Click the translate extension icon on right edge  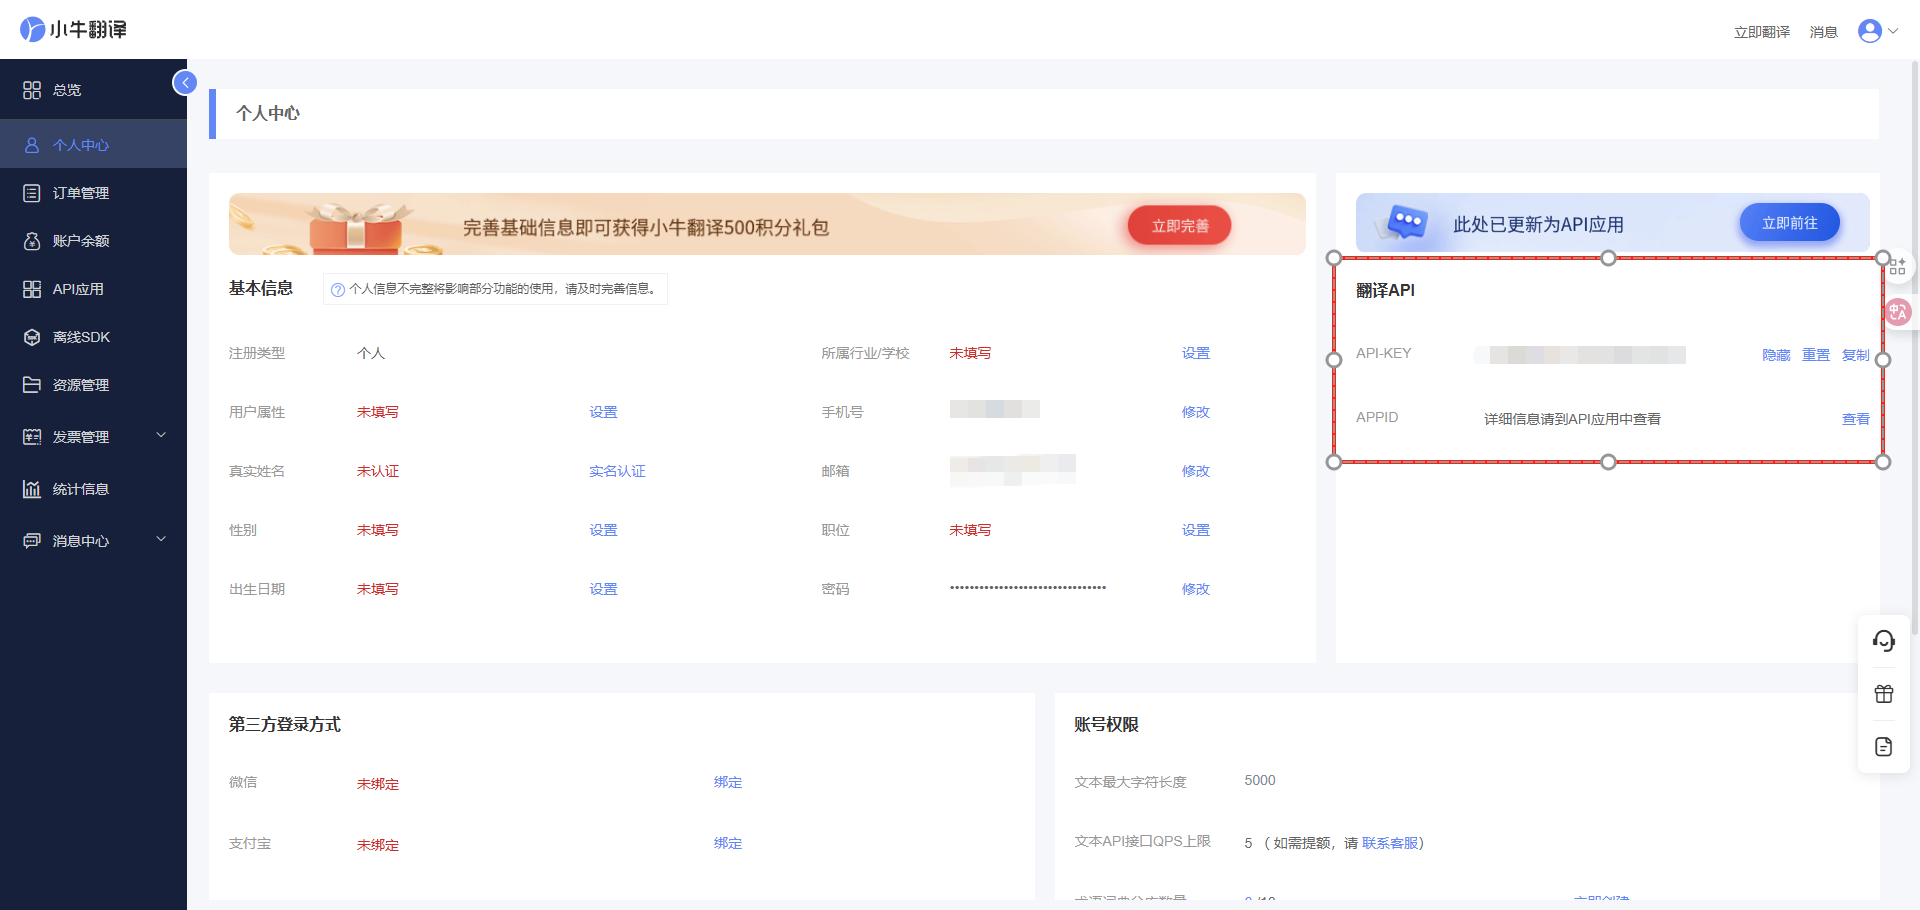[x=1897, y=312]
